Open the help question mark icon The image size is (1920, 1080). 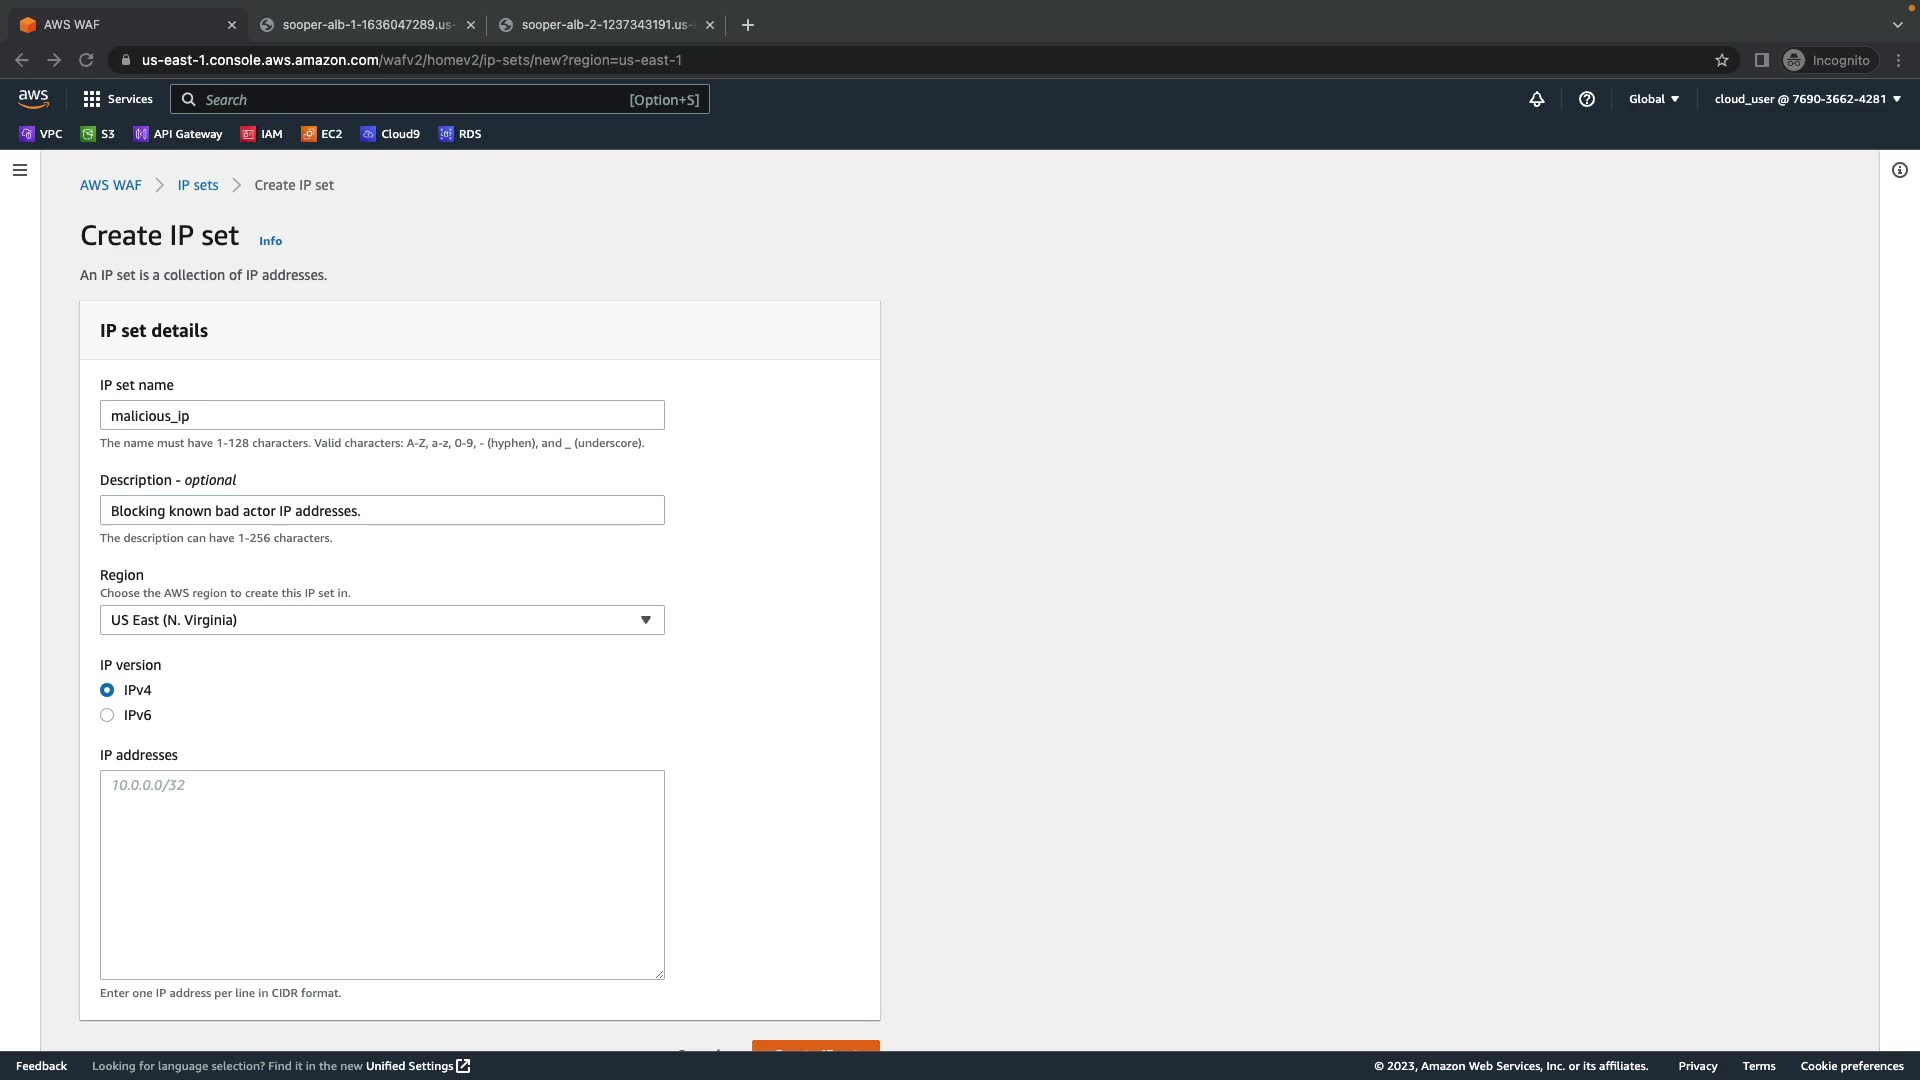[1587, 99]
